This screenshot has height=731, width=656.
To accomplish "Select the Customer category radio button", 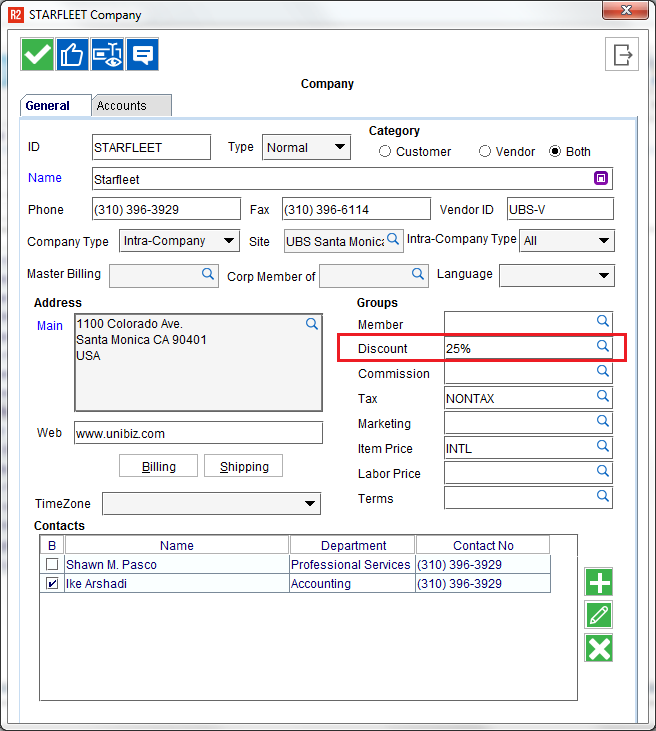I will pyautogui.click(x=385, y=152).
